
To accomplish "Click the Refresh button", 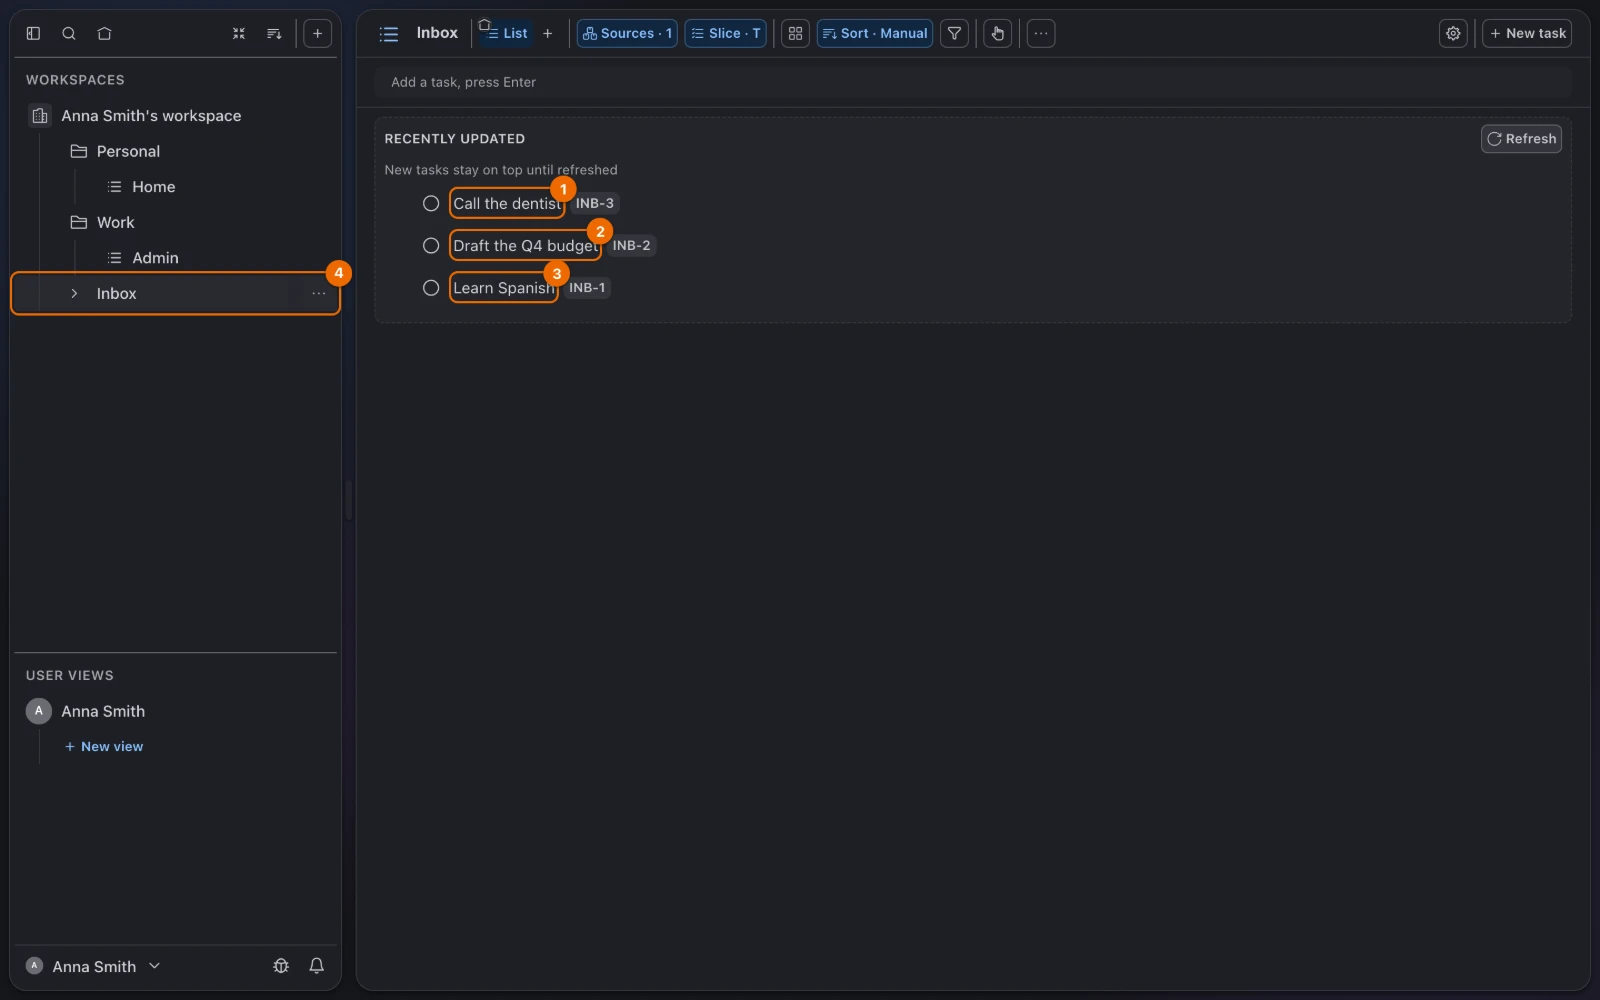I will click(x=1521, y=139).
